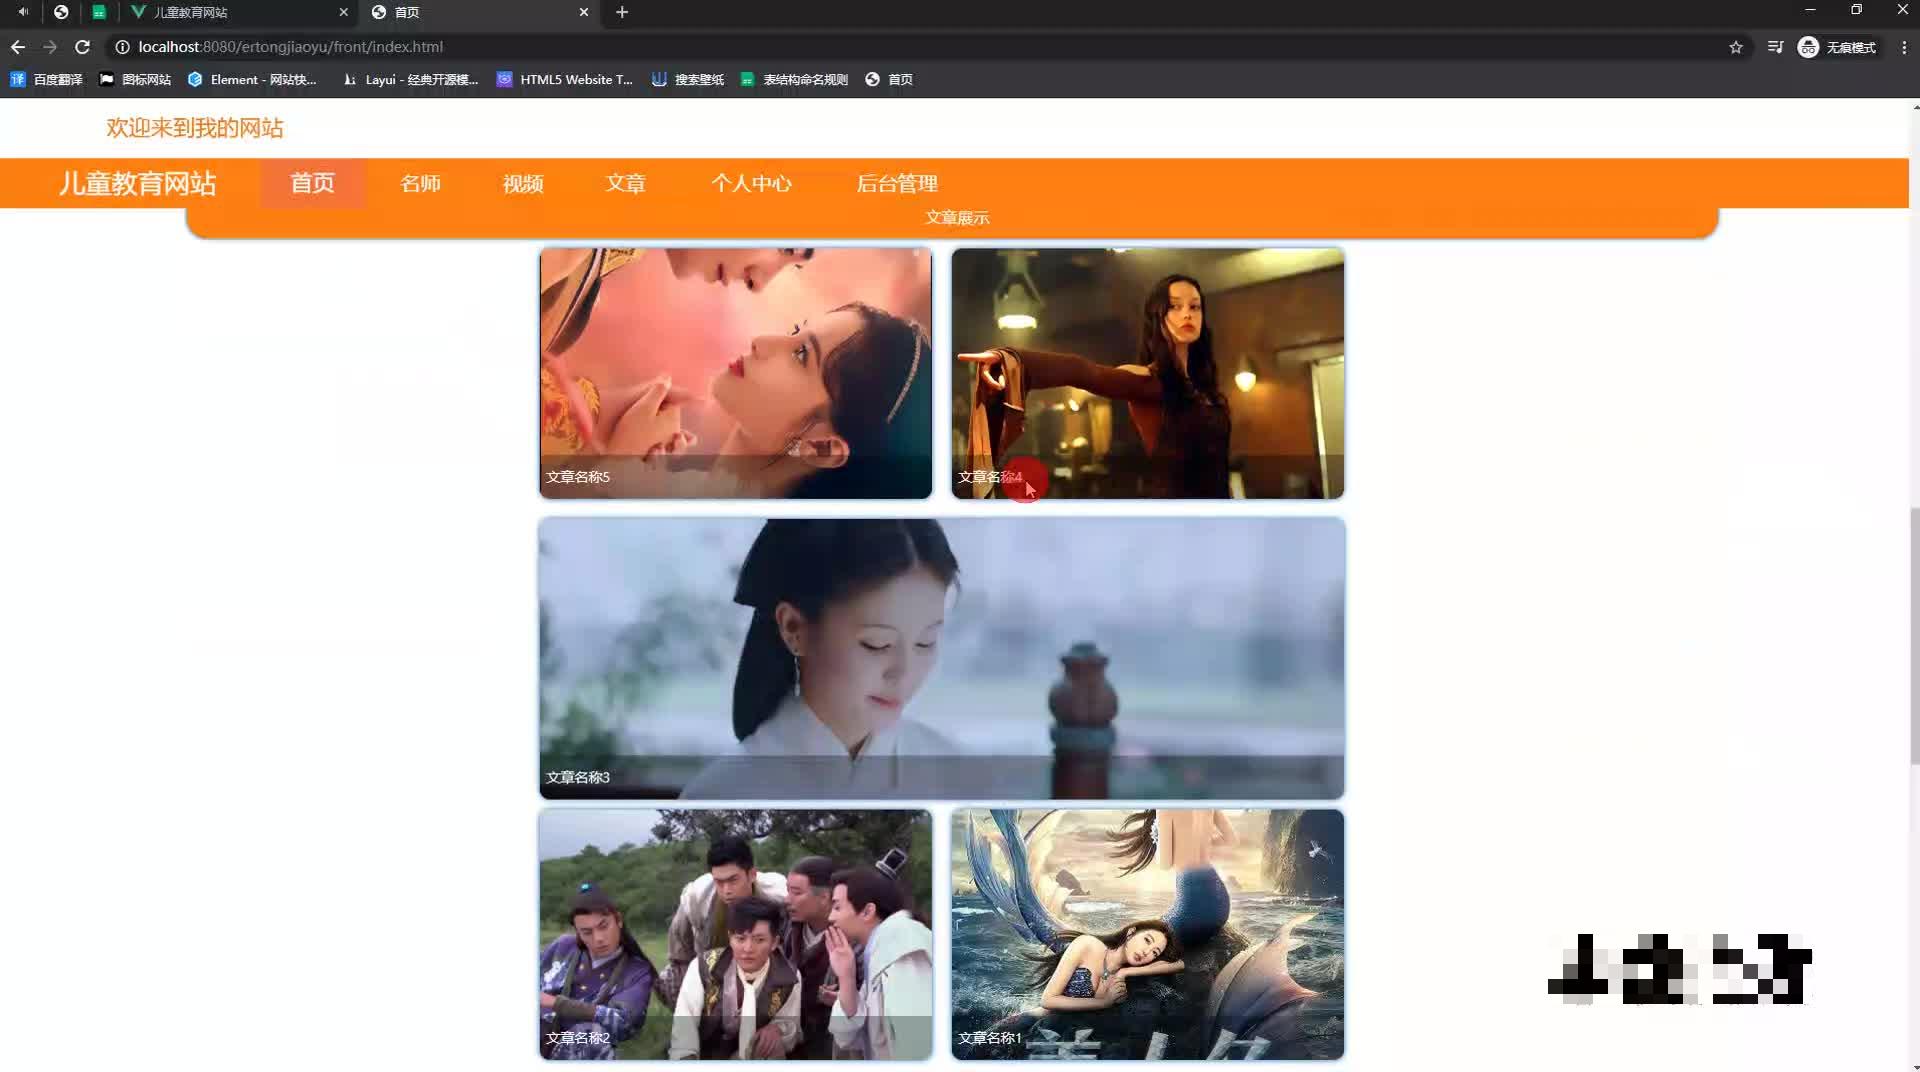Click the browser back arrow

[18, 47]
